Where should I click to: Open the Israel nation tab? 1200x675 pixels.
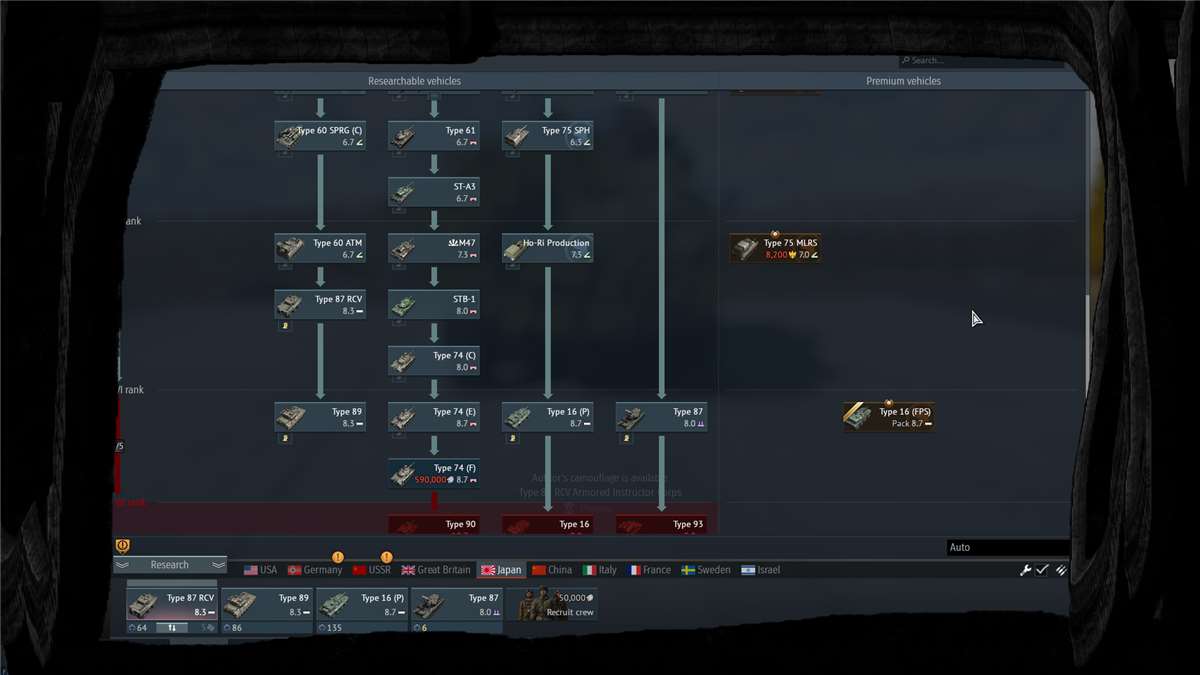click(760, 570)
